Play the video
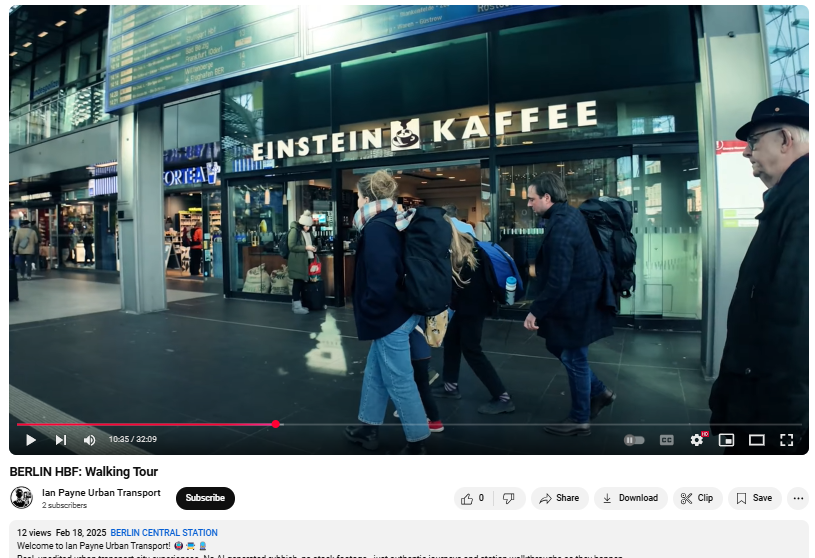The image size is (815, 558). click(31, 440)
